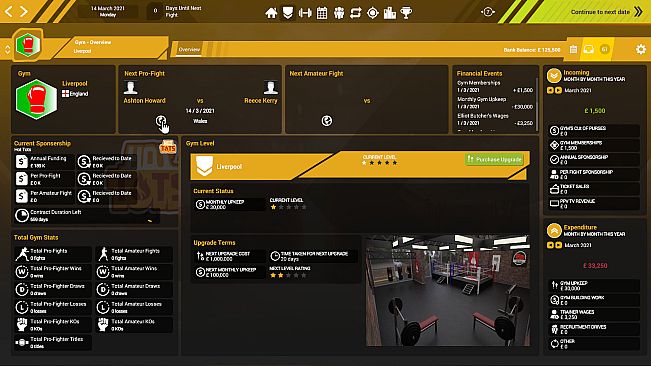This screenshot has width=651, height=366.
Task: Open the Rankings podium icon
Action: 389,13
